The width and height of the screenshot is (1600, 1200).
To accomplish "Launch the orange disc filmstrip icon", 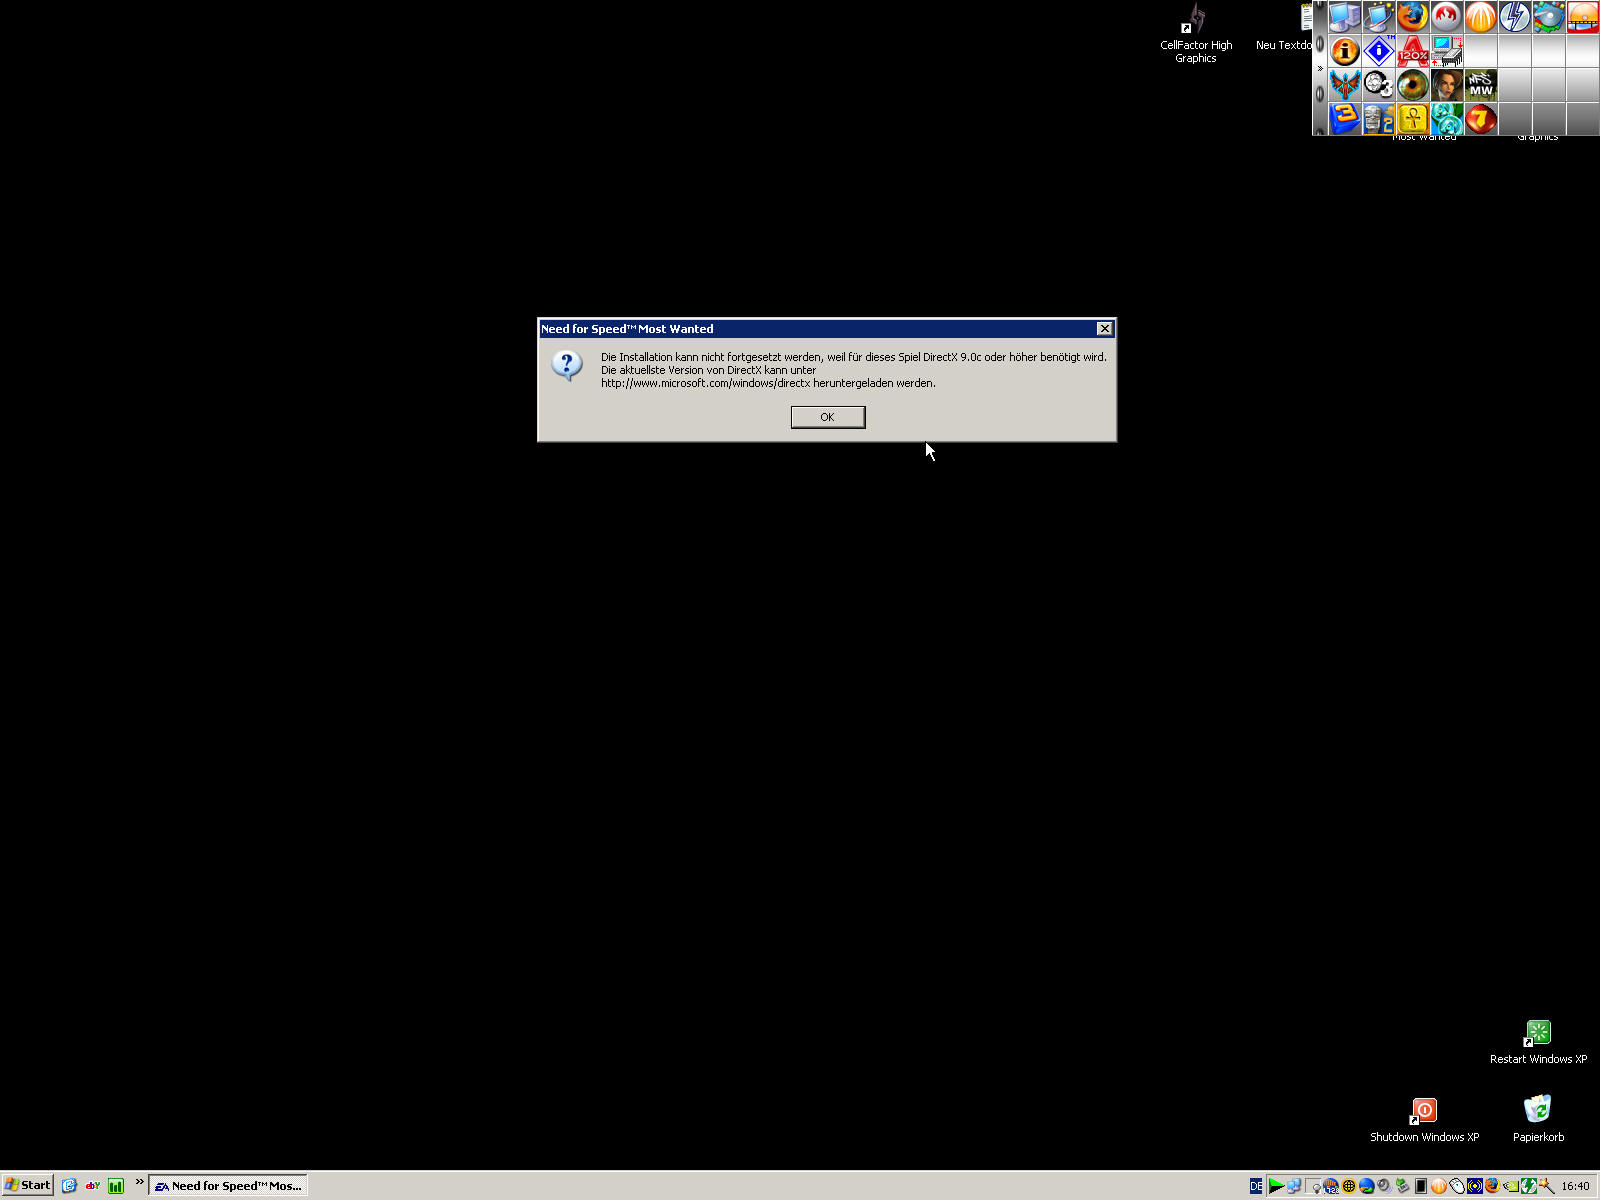I will (1583, 17).
